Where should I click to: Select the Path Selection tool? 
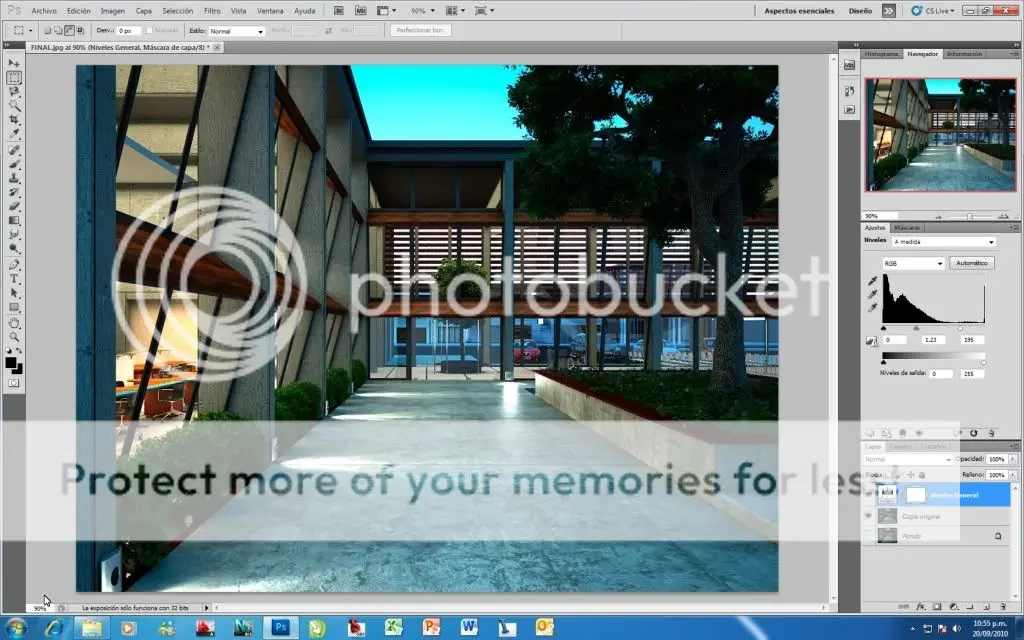pyautogui.click(x=14, y=293)
